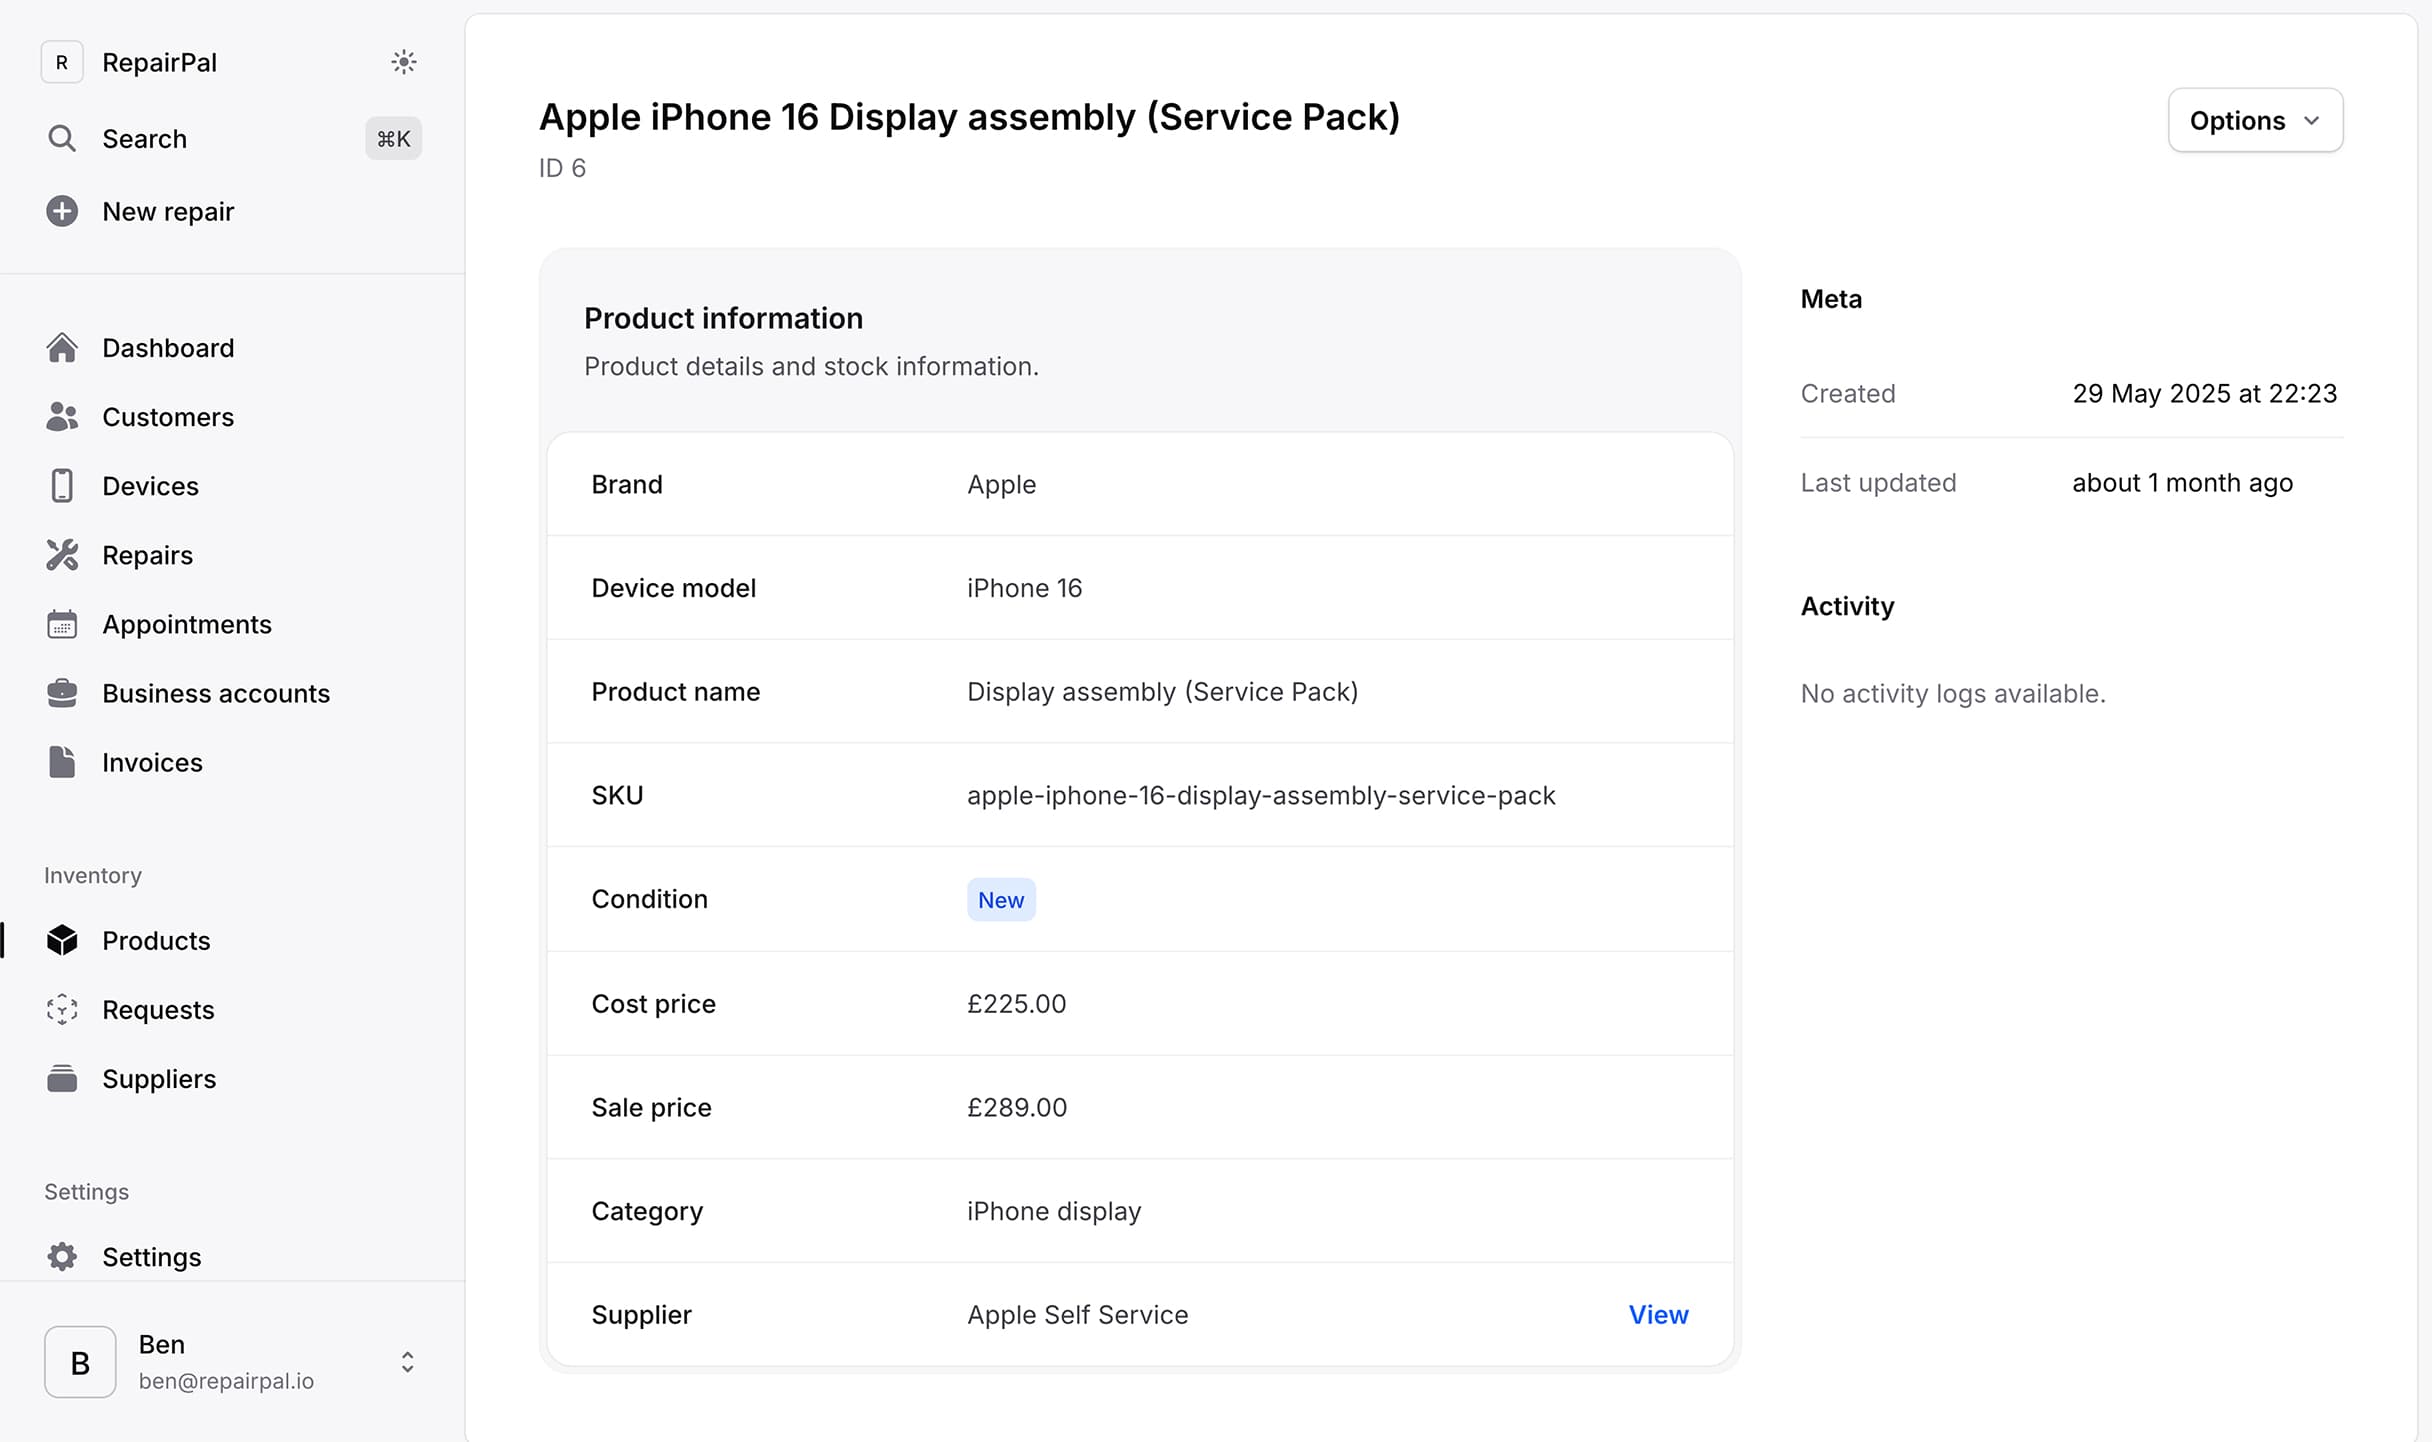
Task: Click the cost price £225.00
Action: point(1016,1003)
